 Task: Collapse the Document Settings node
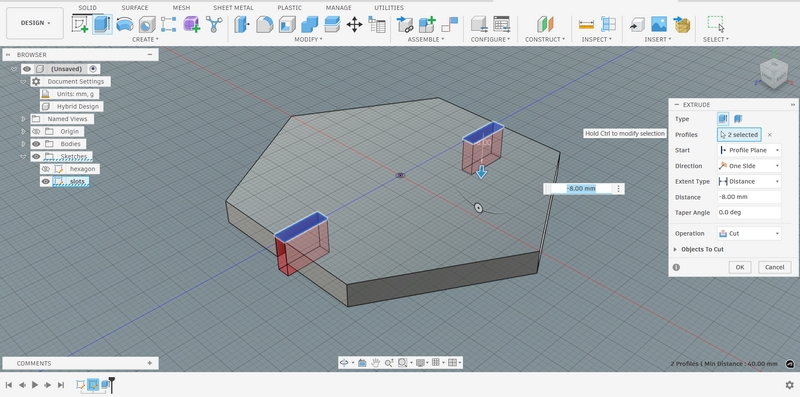(x=23, y=82)
